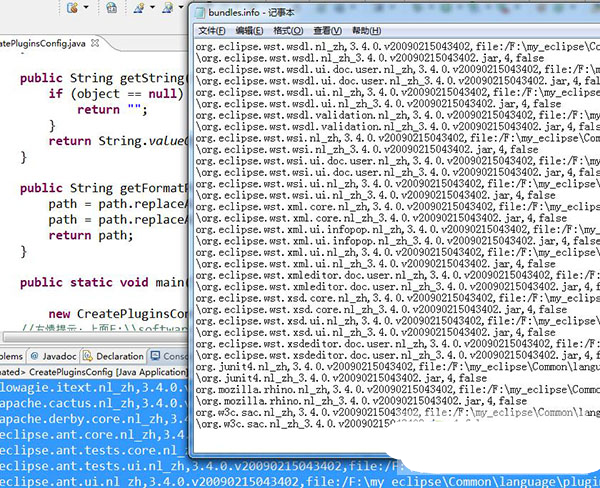
Task: Click console line 'eclipse.ant.core.nl_zh'
Action: point(94,435)
